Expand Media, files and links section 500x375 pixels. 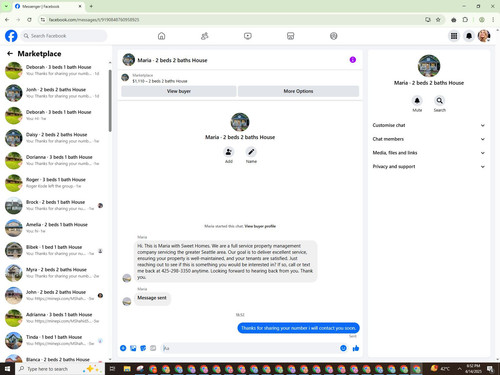tap(429, 153)
